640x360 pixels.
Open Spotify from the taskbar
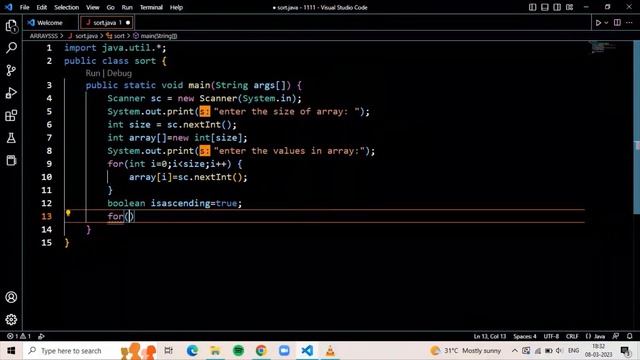[x=238, y=351]
